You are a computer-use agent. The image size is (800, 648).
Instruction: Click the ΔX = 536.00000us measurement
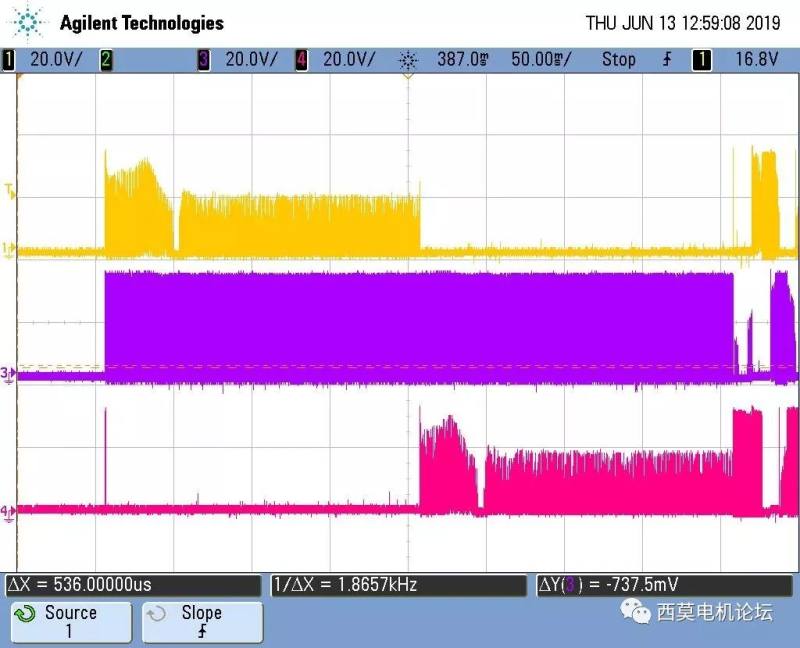(x=80, y=585)
